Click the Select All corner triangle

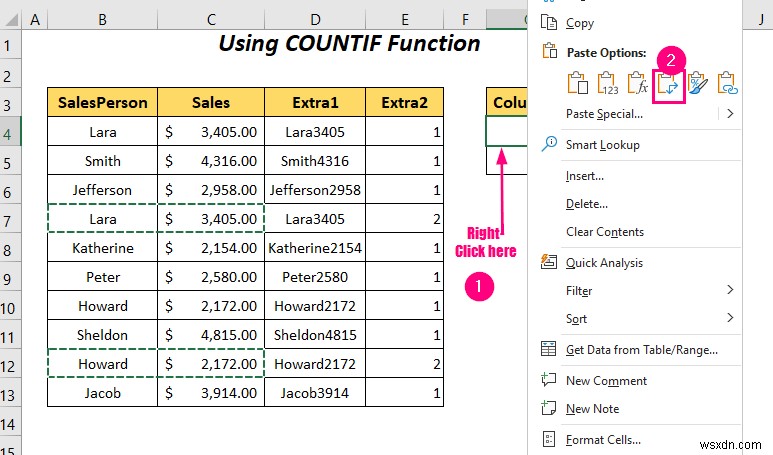click(x=11, y=20)
